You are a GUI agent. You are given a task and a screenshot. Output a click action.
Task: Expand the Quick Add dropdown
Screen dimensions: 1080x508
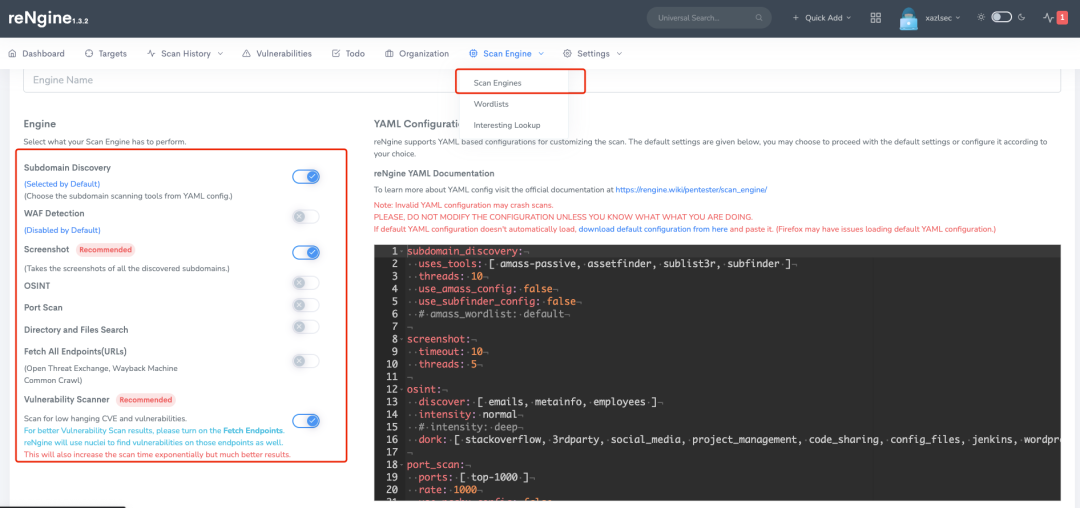[x=822, y=18]
